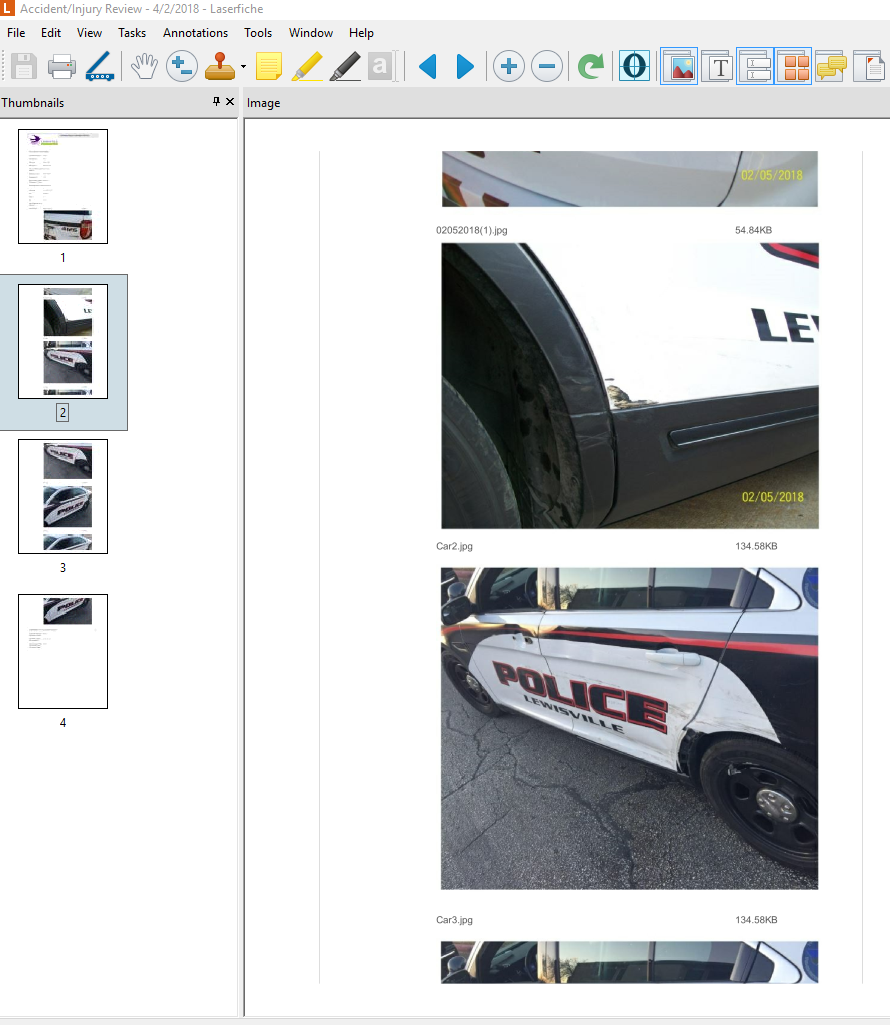Select page 2 thumbnail
890x1025 pixels.
[63, 341]
